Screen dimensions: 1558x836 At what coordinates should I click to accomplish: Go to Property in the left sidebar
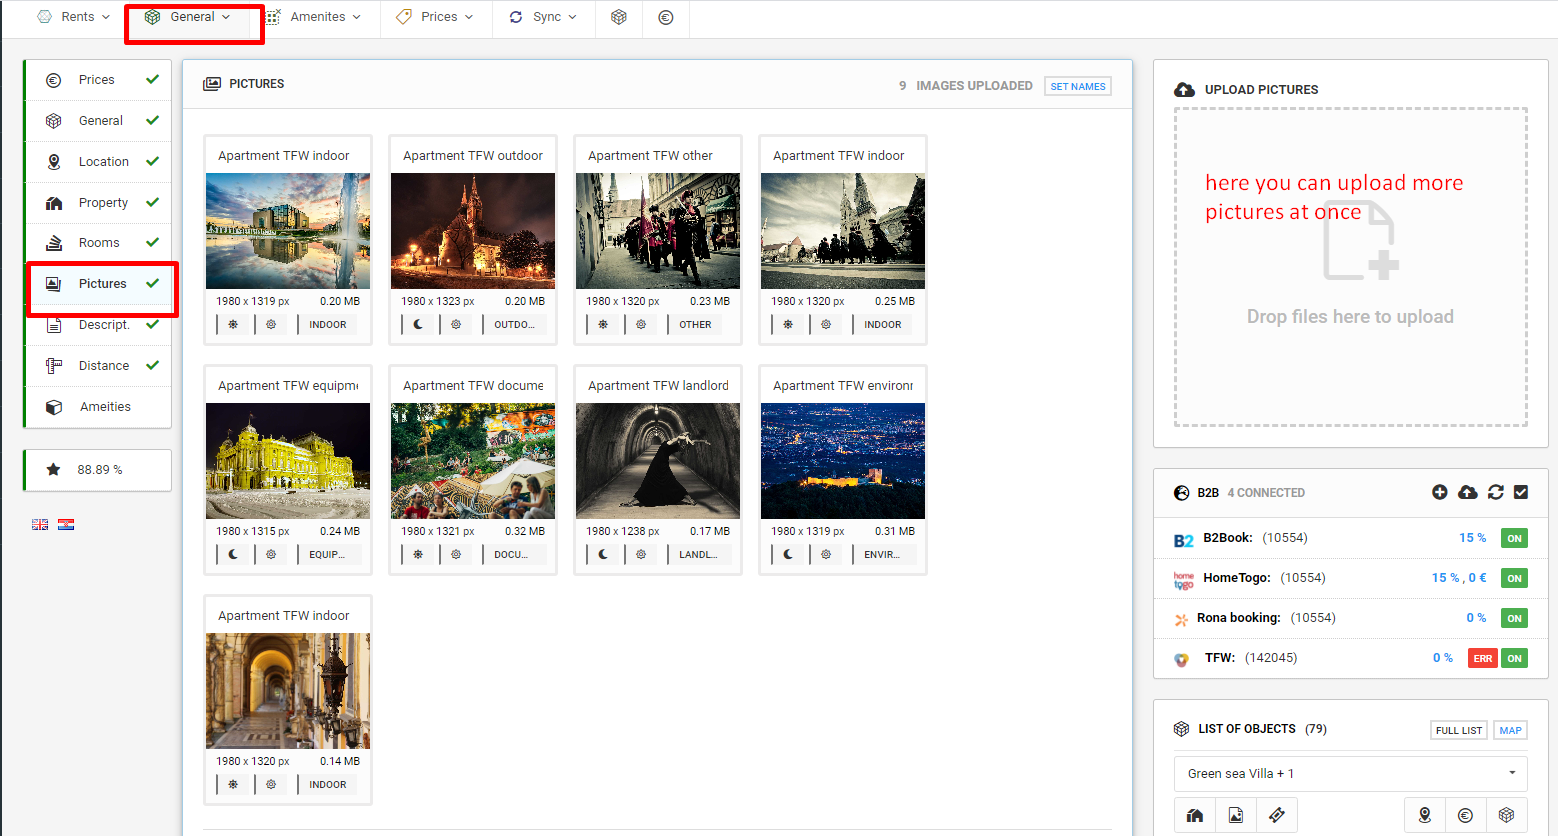[x=98, y=202]
